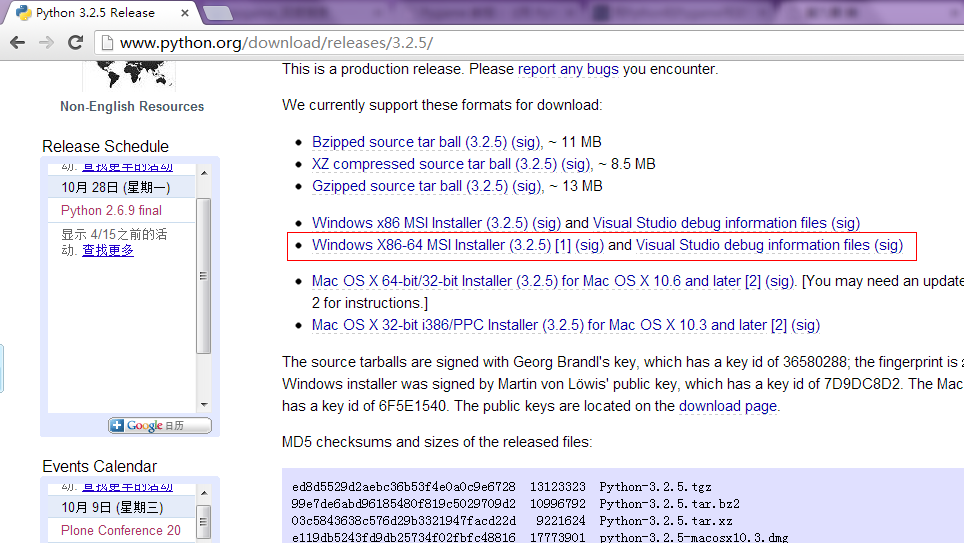
Task: Open the download page link
Action: 728,406
